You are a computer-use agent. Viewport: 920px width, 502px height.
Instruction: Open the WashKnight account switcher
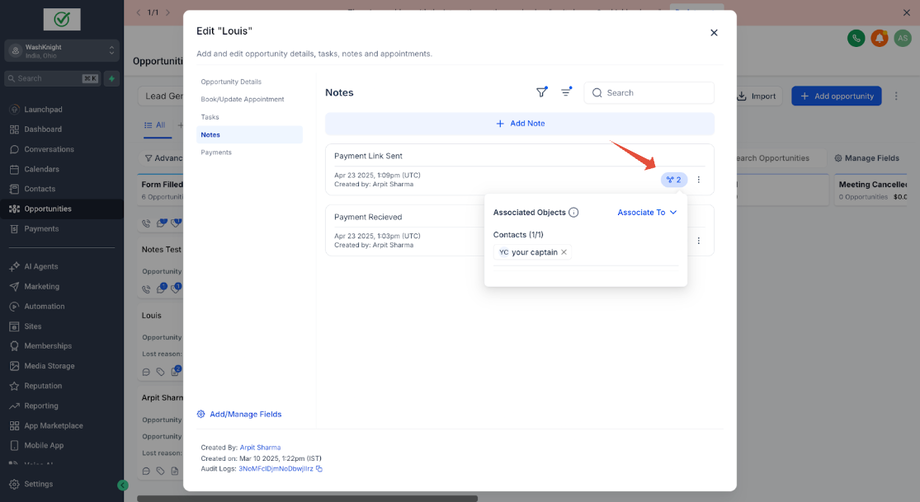tap(62, 50)
